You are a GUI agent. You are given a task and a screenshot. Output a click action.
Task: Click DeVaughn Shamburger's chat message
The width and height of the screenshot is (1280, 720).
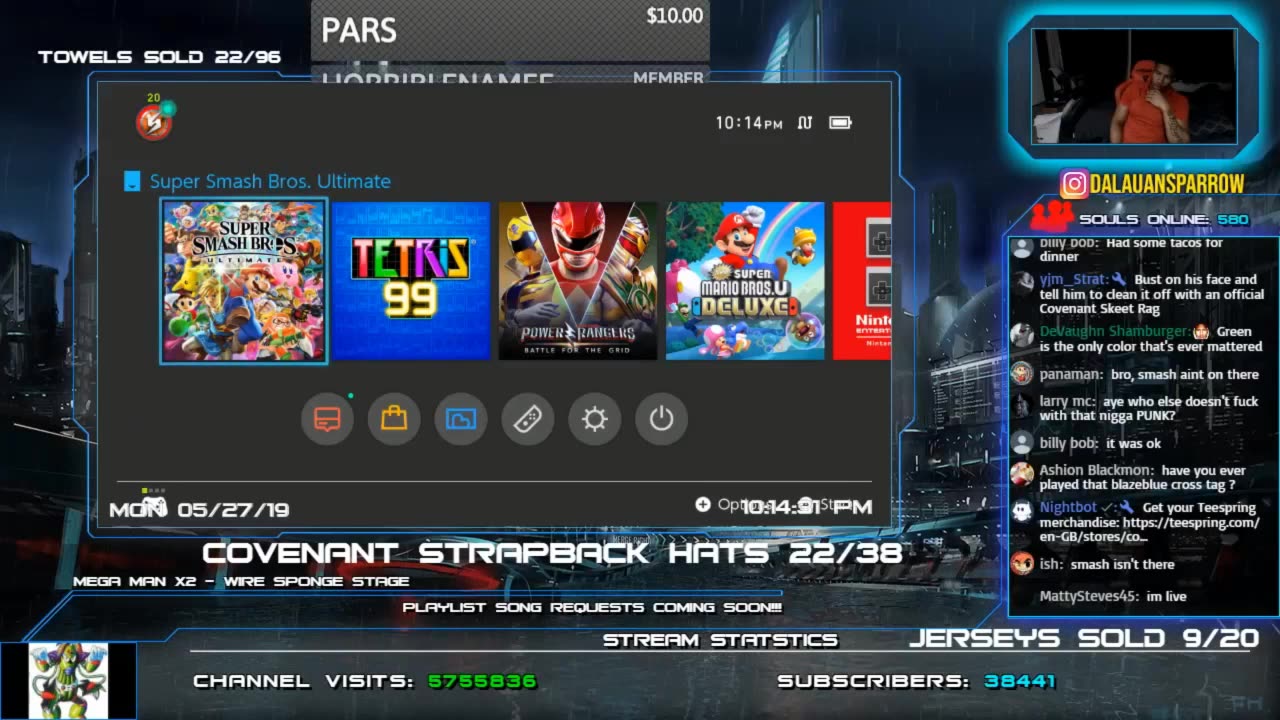(x=1151, y=339)
